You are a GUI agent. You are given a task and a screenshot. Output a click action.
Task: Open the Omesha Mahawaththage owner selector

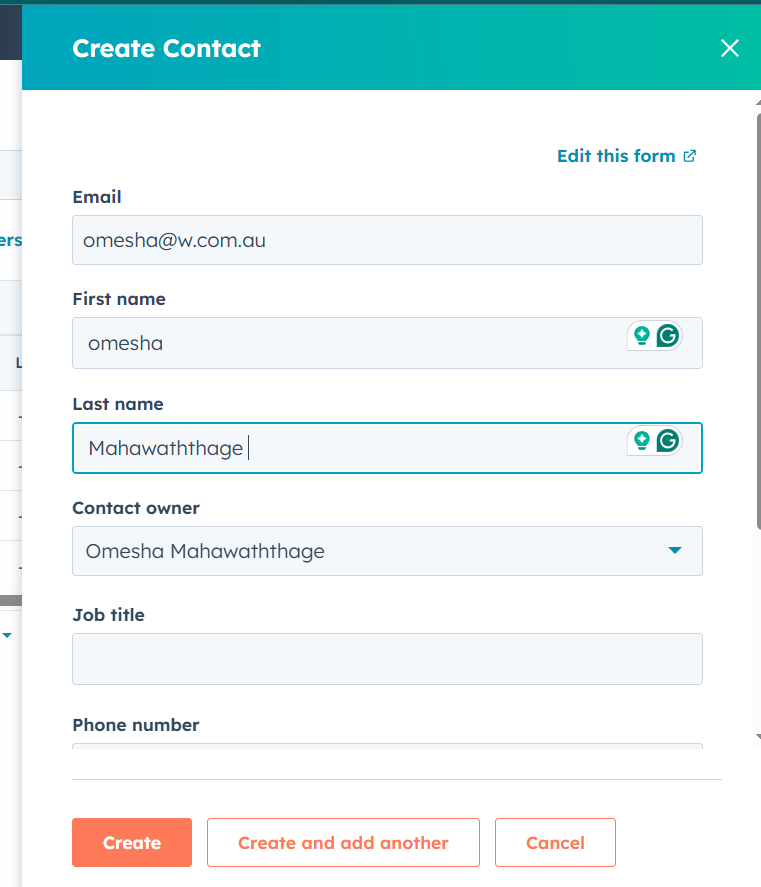[x=387, y=551]
